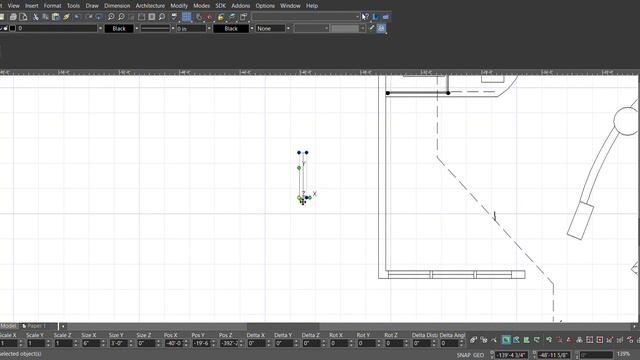The width and height of the screenshot is (640, 360).
Task: Toggle the SNAP status bar indicator
Action: point(464,355)
